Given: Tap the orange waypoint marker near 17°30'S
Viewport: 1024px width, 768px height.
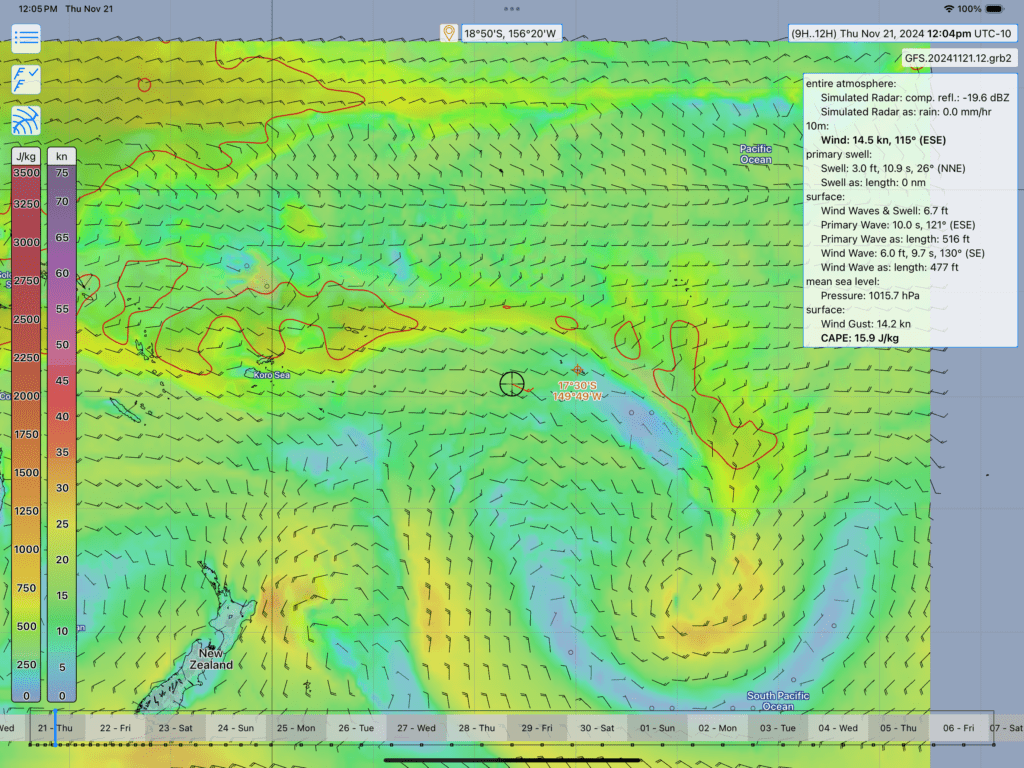Looking at the screenshot, I should [578, 370].
